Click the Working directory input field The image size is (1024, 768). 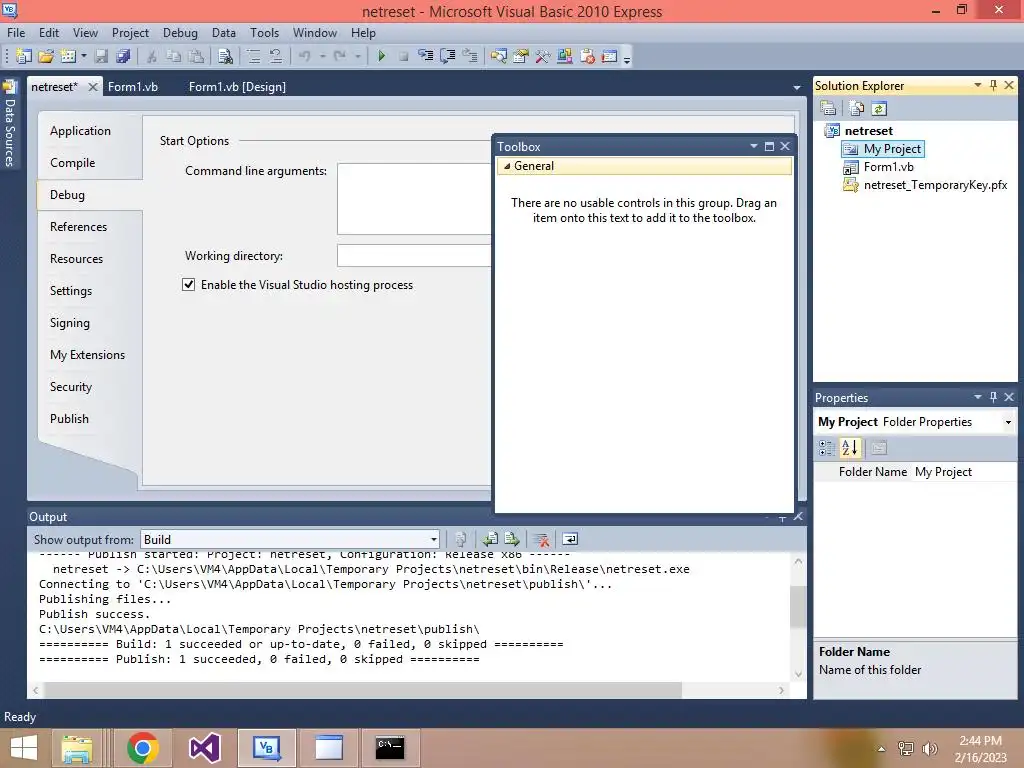[x=414, y=255]
